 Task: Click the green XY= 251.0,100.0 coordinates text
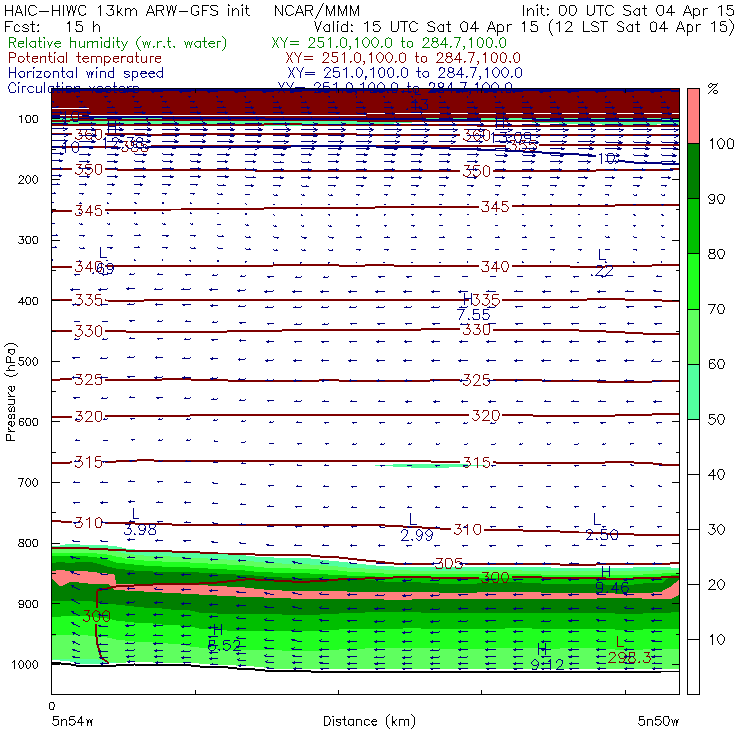tap(389, 43)
